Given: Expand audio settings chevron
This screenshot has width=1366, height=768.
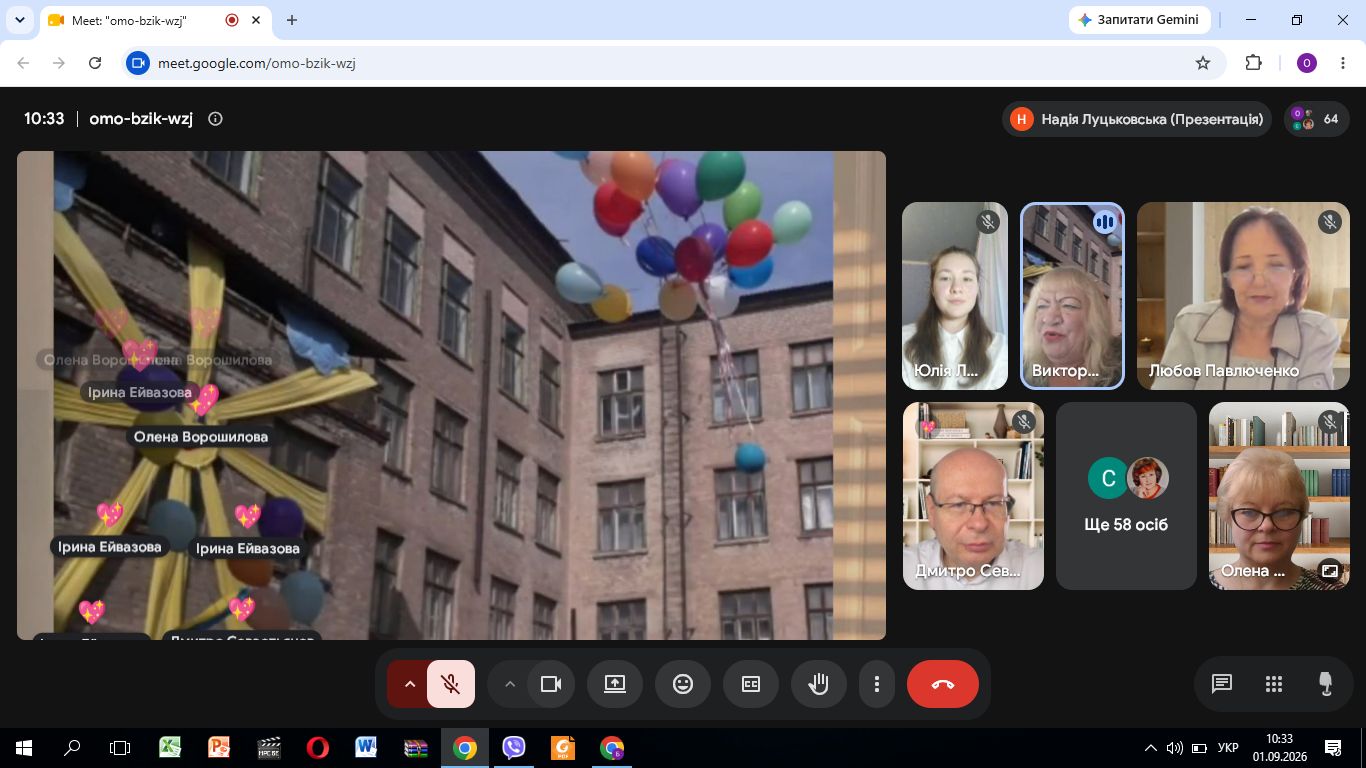Looking at the screenshot, I should (x=409, y=684).
